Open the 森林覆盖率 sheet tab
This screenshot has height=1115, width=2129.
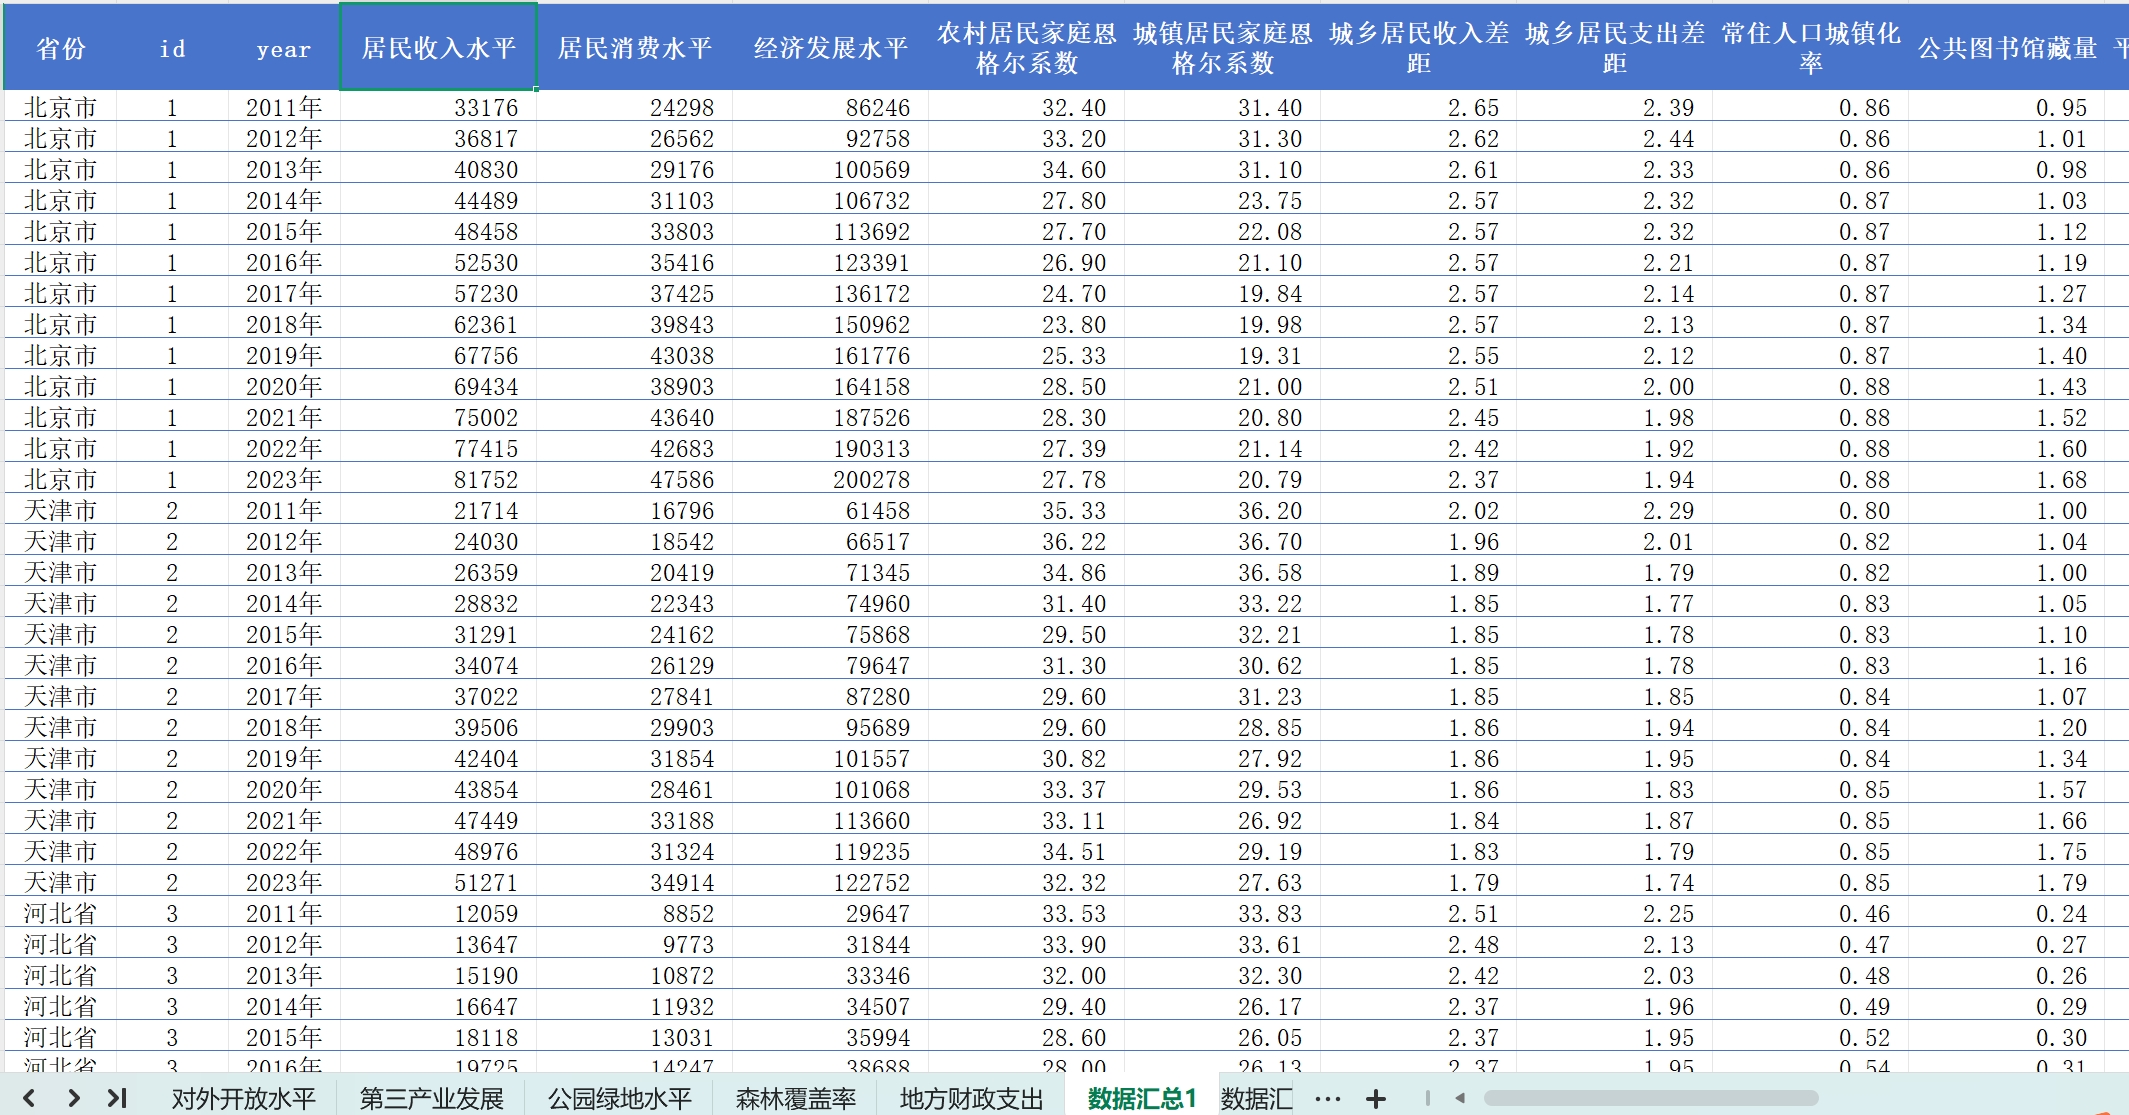[795, 1099]
